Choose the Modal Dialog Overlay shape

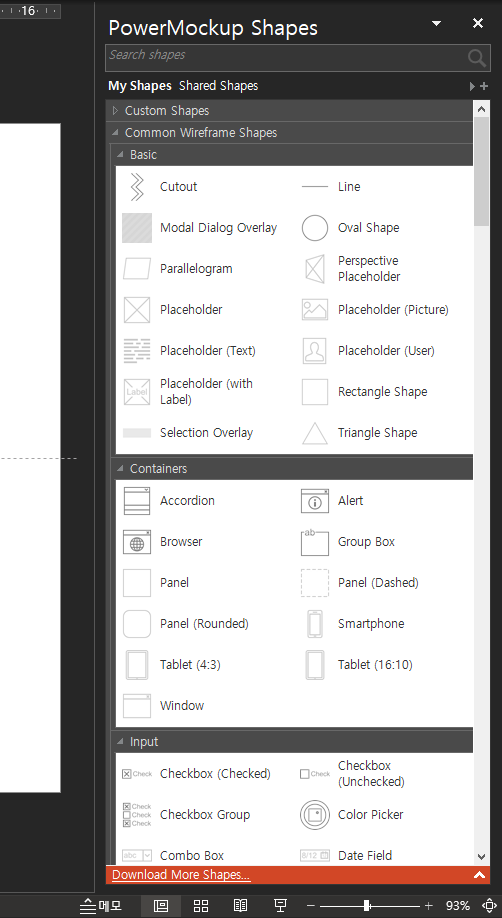coord(136,228)
